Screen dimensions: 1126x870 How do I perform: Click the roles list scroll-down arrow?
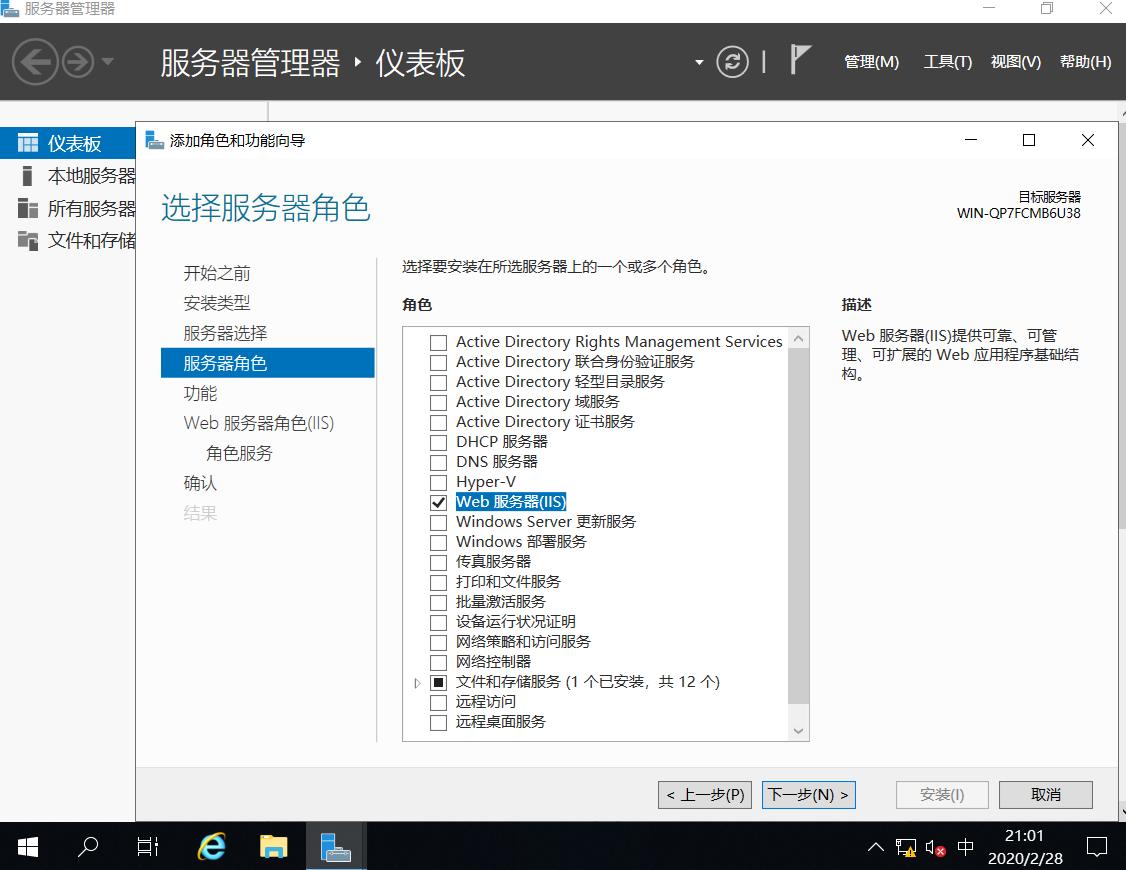798,730
